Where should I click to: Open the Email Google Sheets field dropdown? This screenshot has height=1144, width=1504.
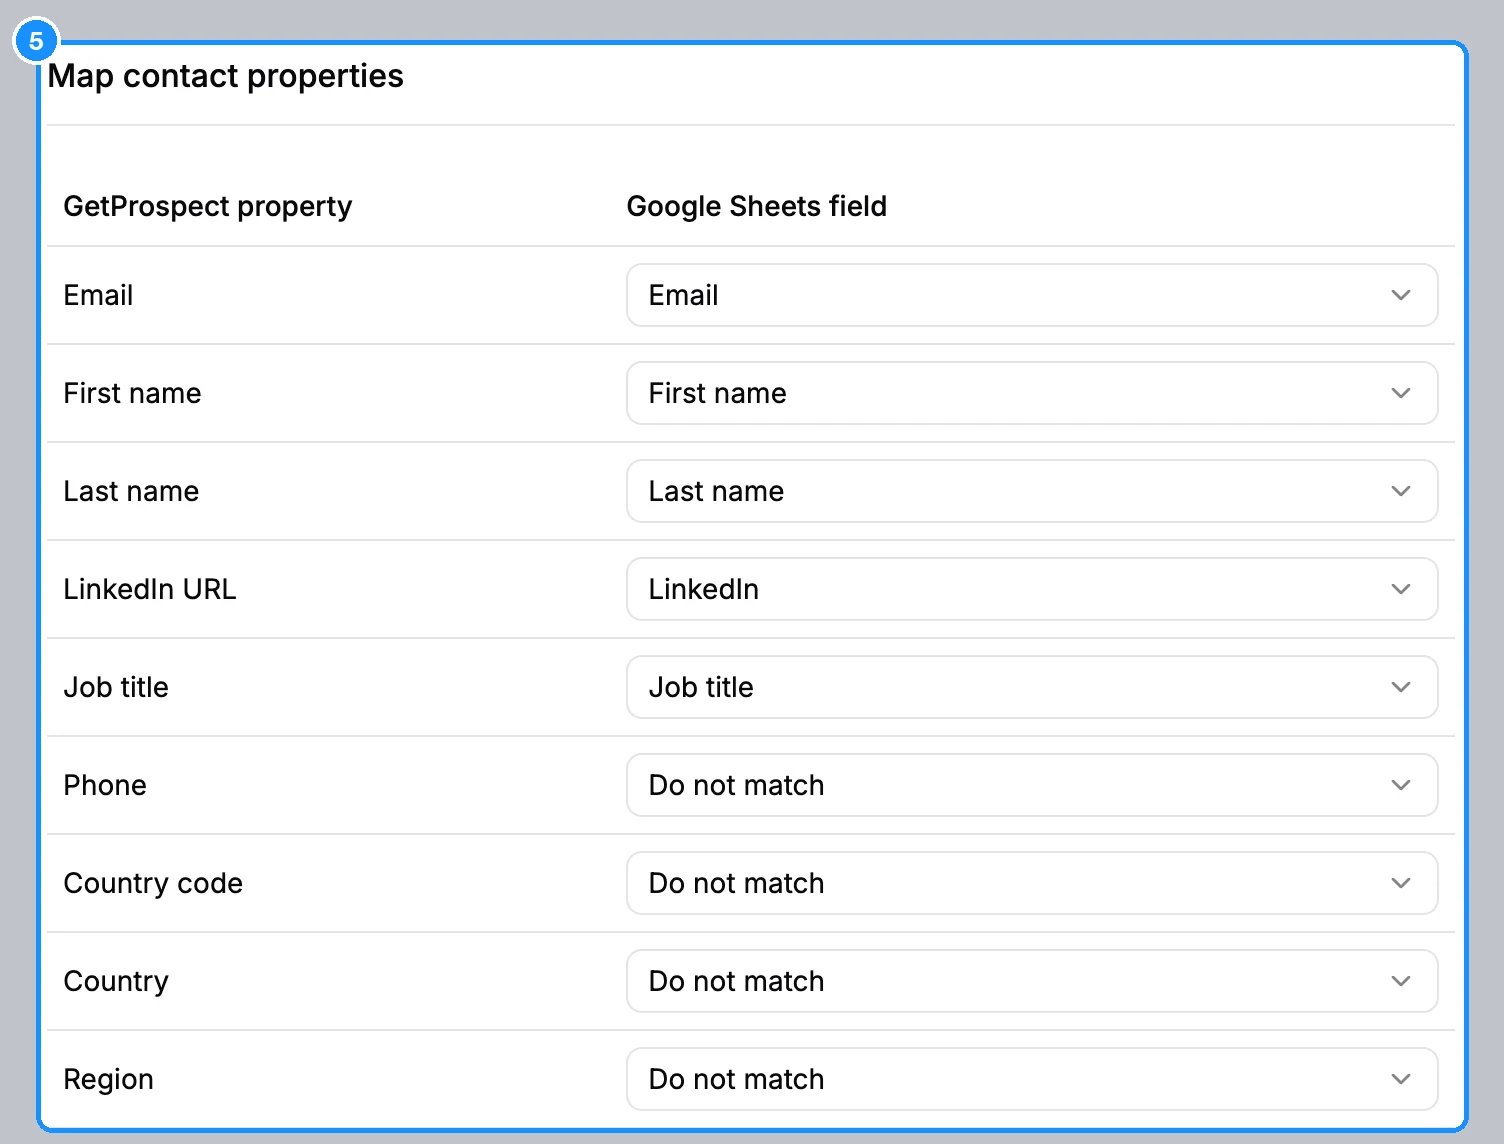(x=1032, y=295)
